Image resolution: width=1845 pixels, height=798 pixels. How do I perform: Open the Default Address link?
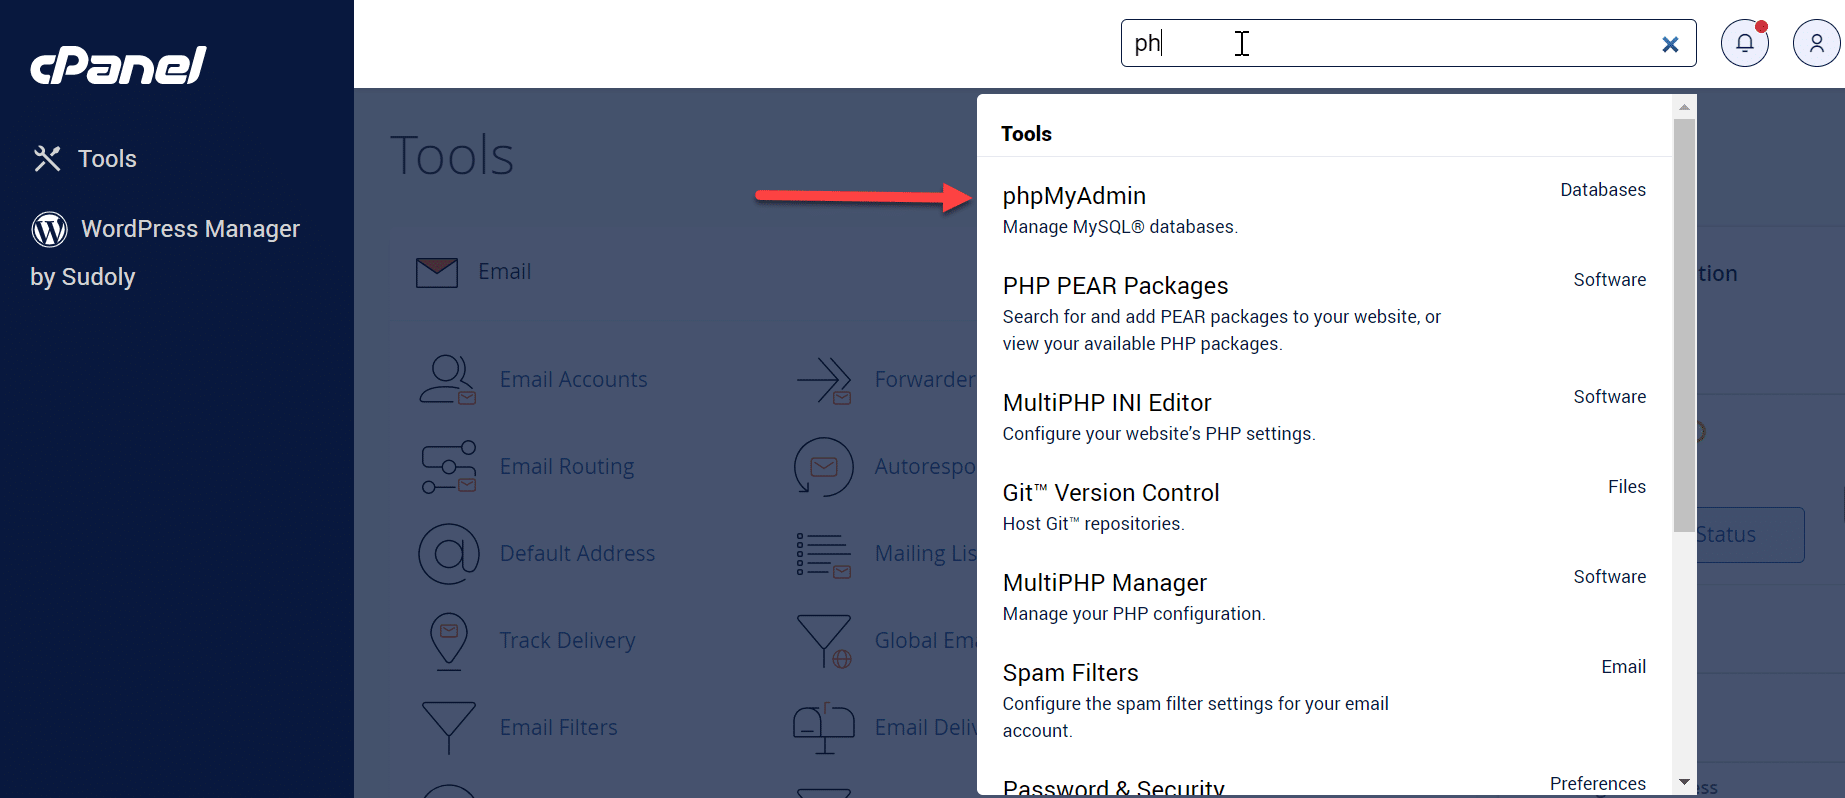pos(578,554)
